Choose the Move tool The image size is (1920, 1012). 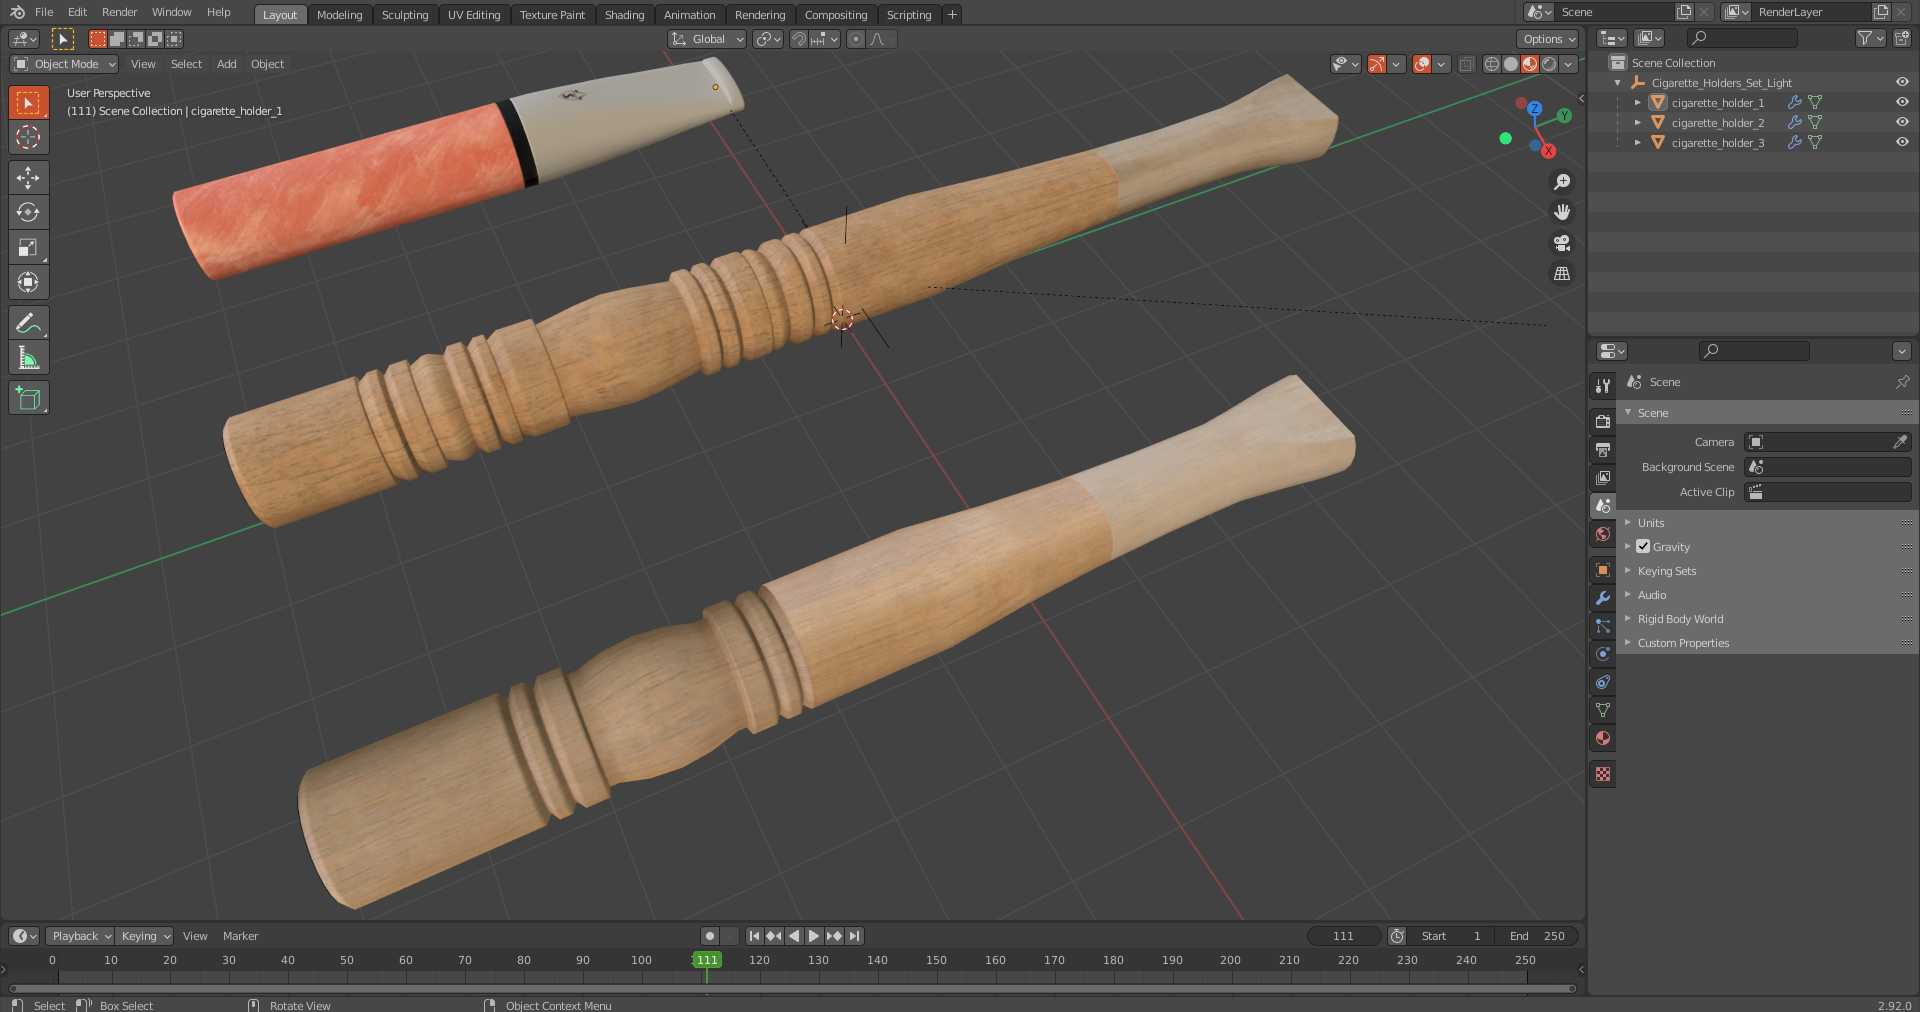point(28,177)
